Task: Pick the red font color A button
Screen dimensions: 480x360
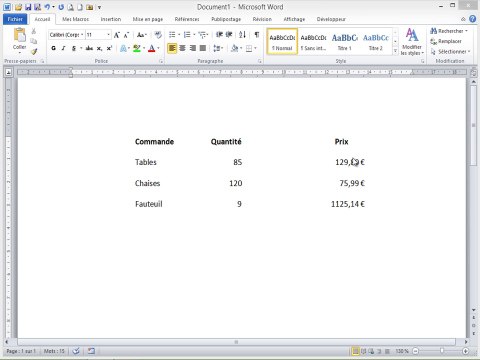Action: tap(152, 48)
